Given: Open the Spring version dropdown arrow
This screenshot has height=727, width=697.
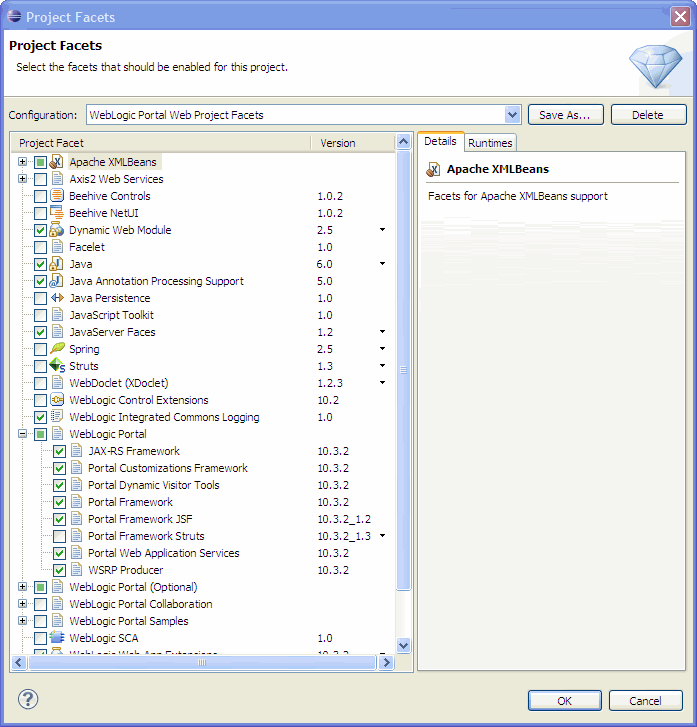Looking at the screenshot, I should pos(383,348).
